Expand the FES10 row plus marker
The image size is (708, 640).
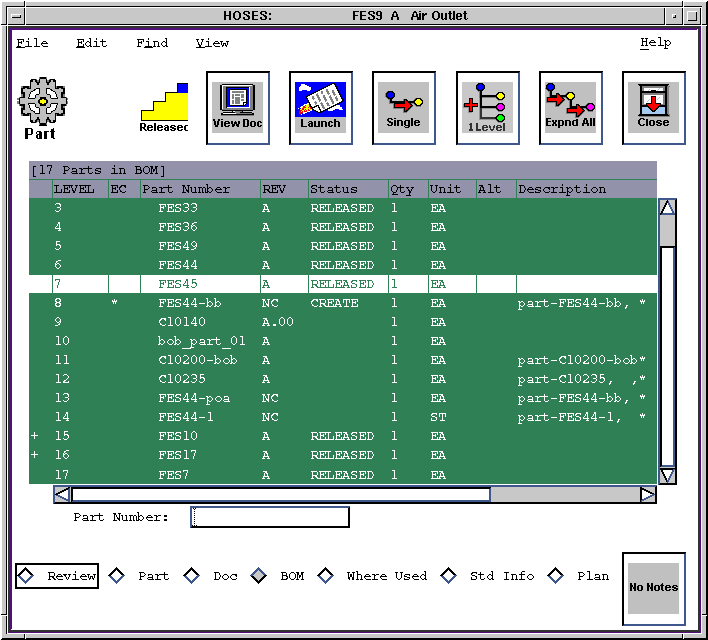click(x=36, y=437)
